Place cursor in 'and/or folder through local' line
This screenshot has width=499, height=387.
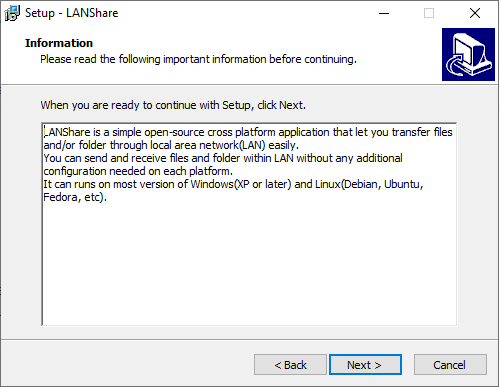tap(171, 145)
